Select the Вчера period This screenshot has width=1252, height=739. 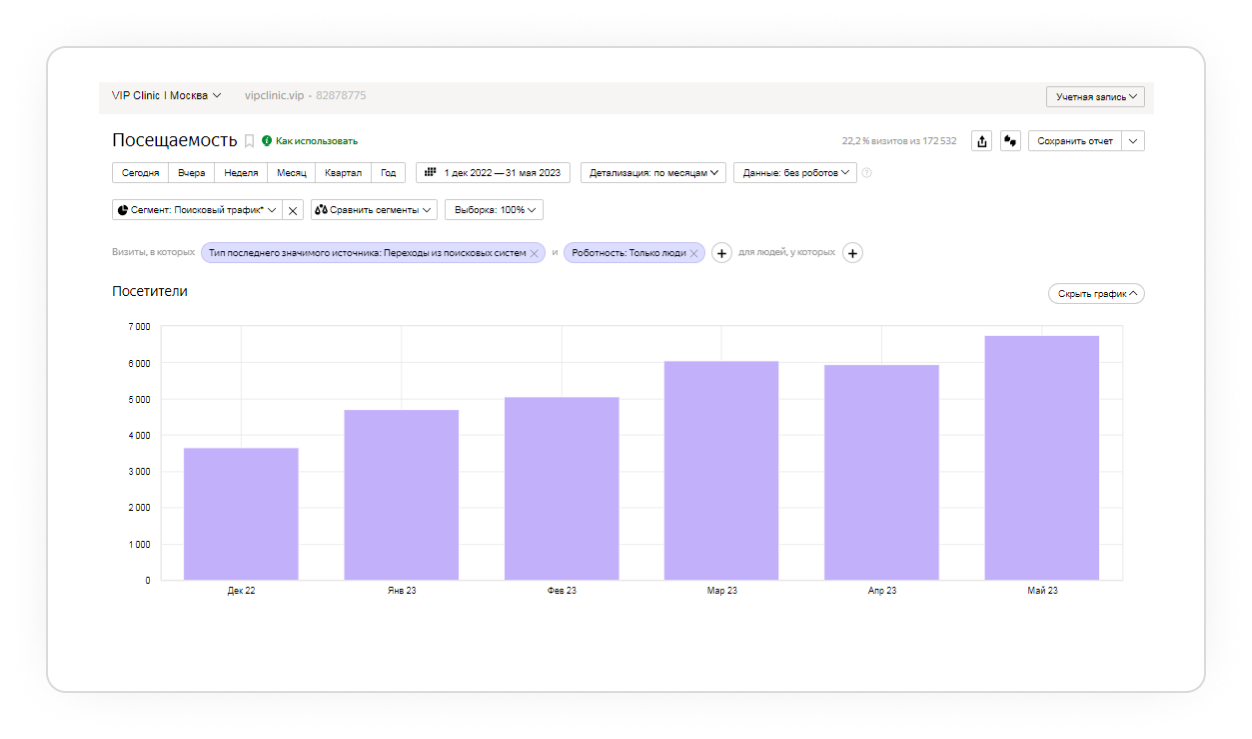tap(191, 173)
